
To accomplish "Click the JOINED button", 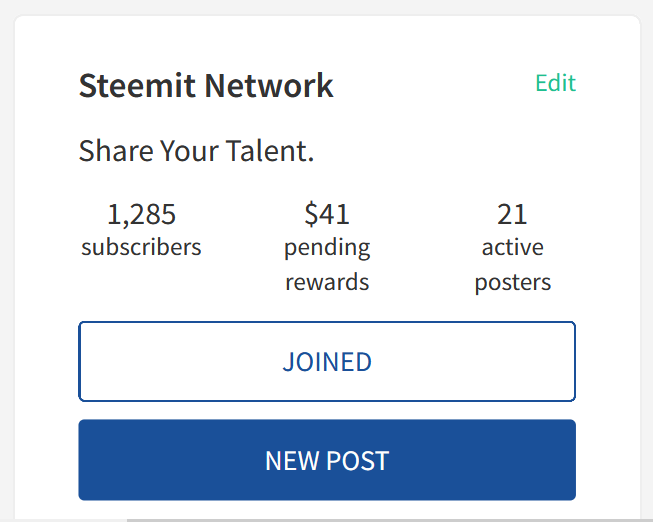I will tap(327, 361).
